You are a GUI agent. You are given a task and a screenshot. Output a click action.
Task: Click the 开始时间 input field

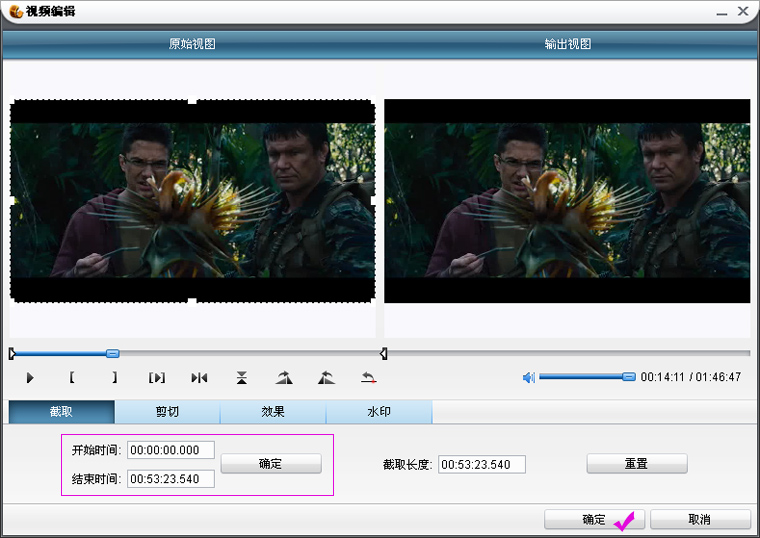[171, 450]
